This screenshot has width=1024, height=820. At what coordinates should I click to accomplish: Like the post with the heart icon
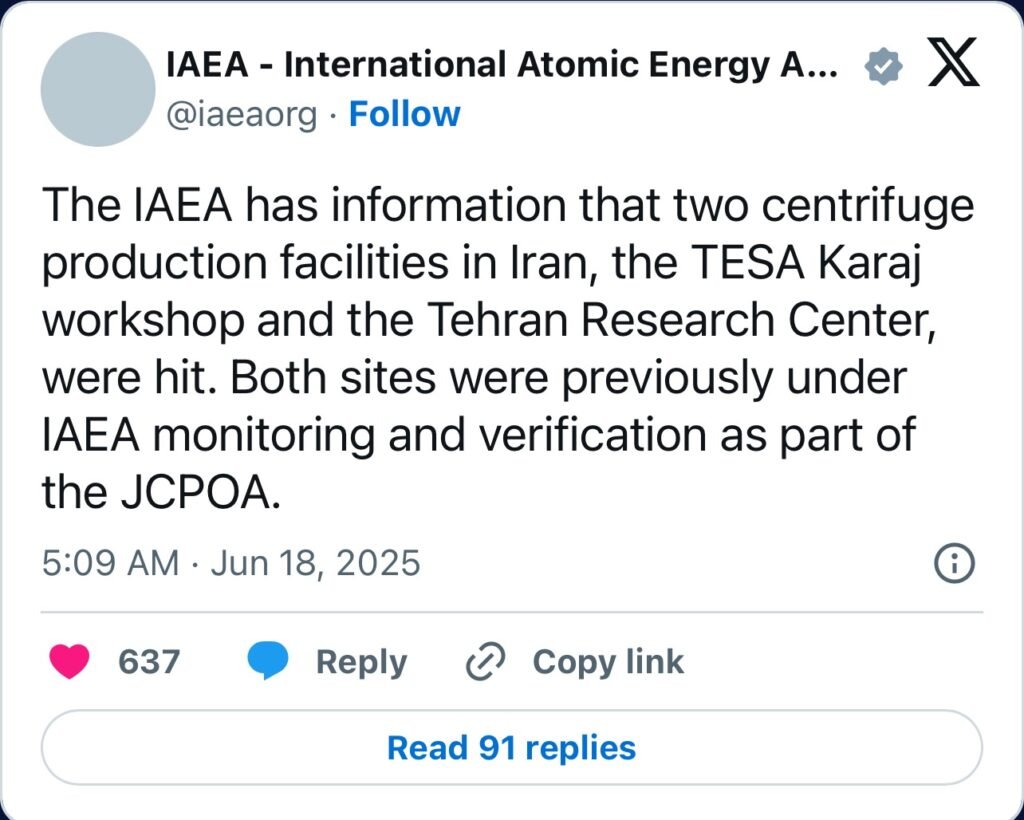point(69,661)
